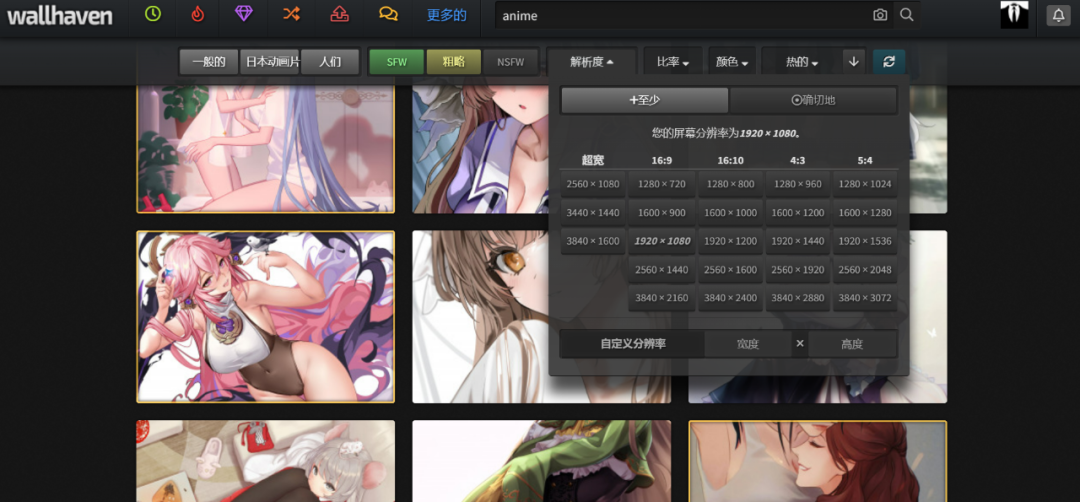Choose resolution 3440 × 1440
This screenshot has height=502, width=1080.
[x=593, y=213]
